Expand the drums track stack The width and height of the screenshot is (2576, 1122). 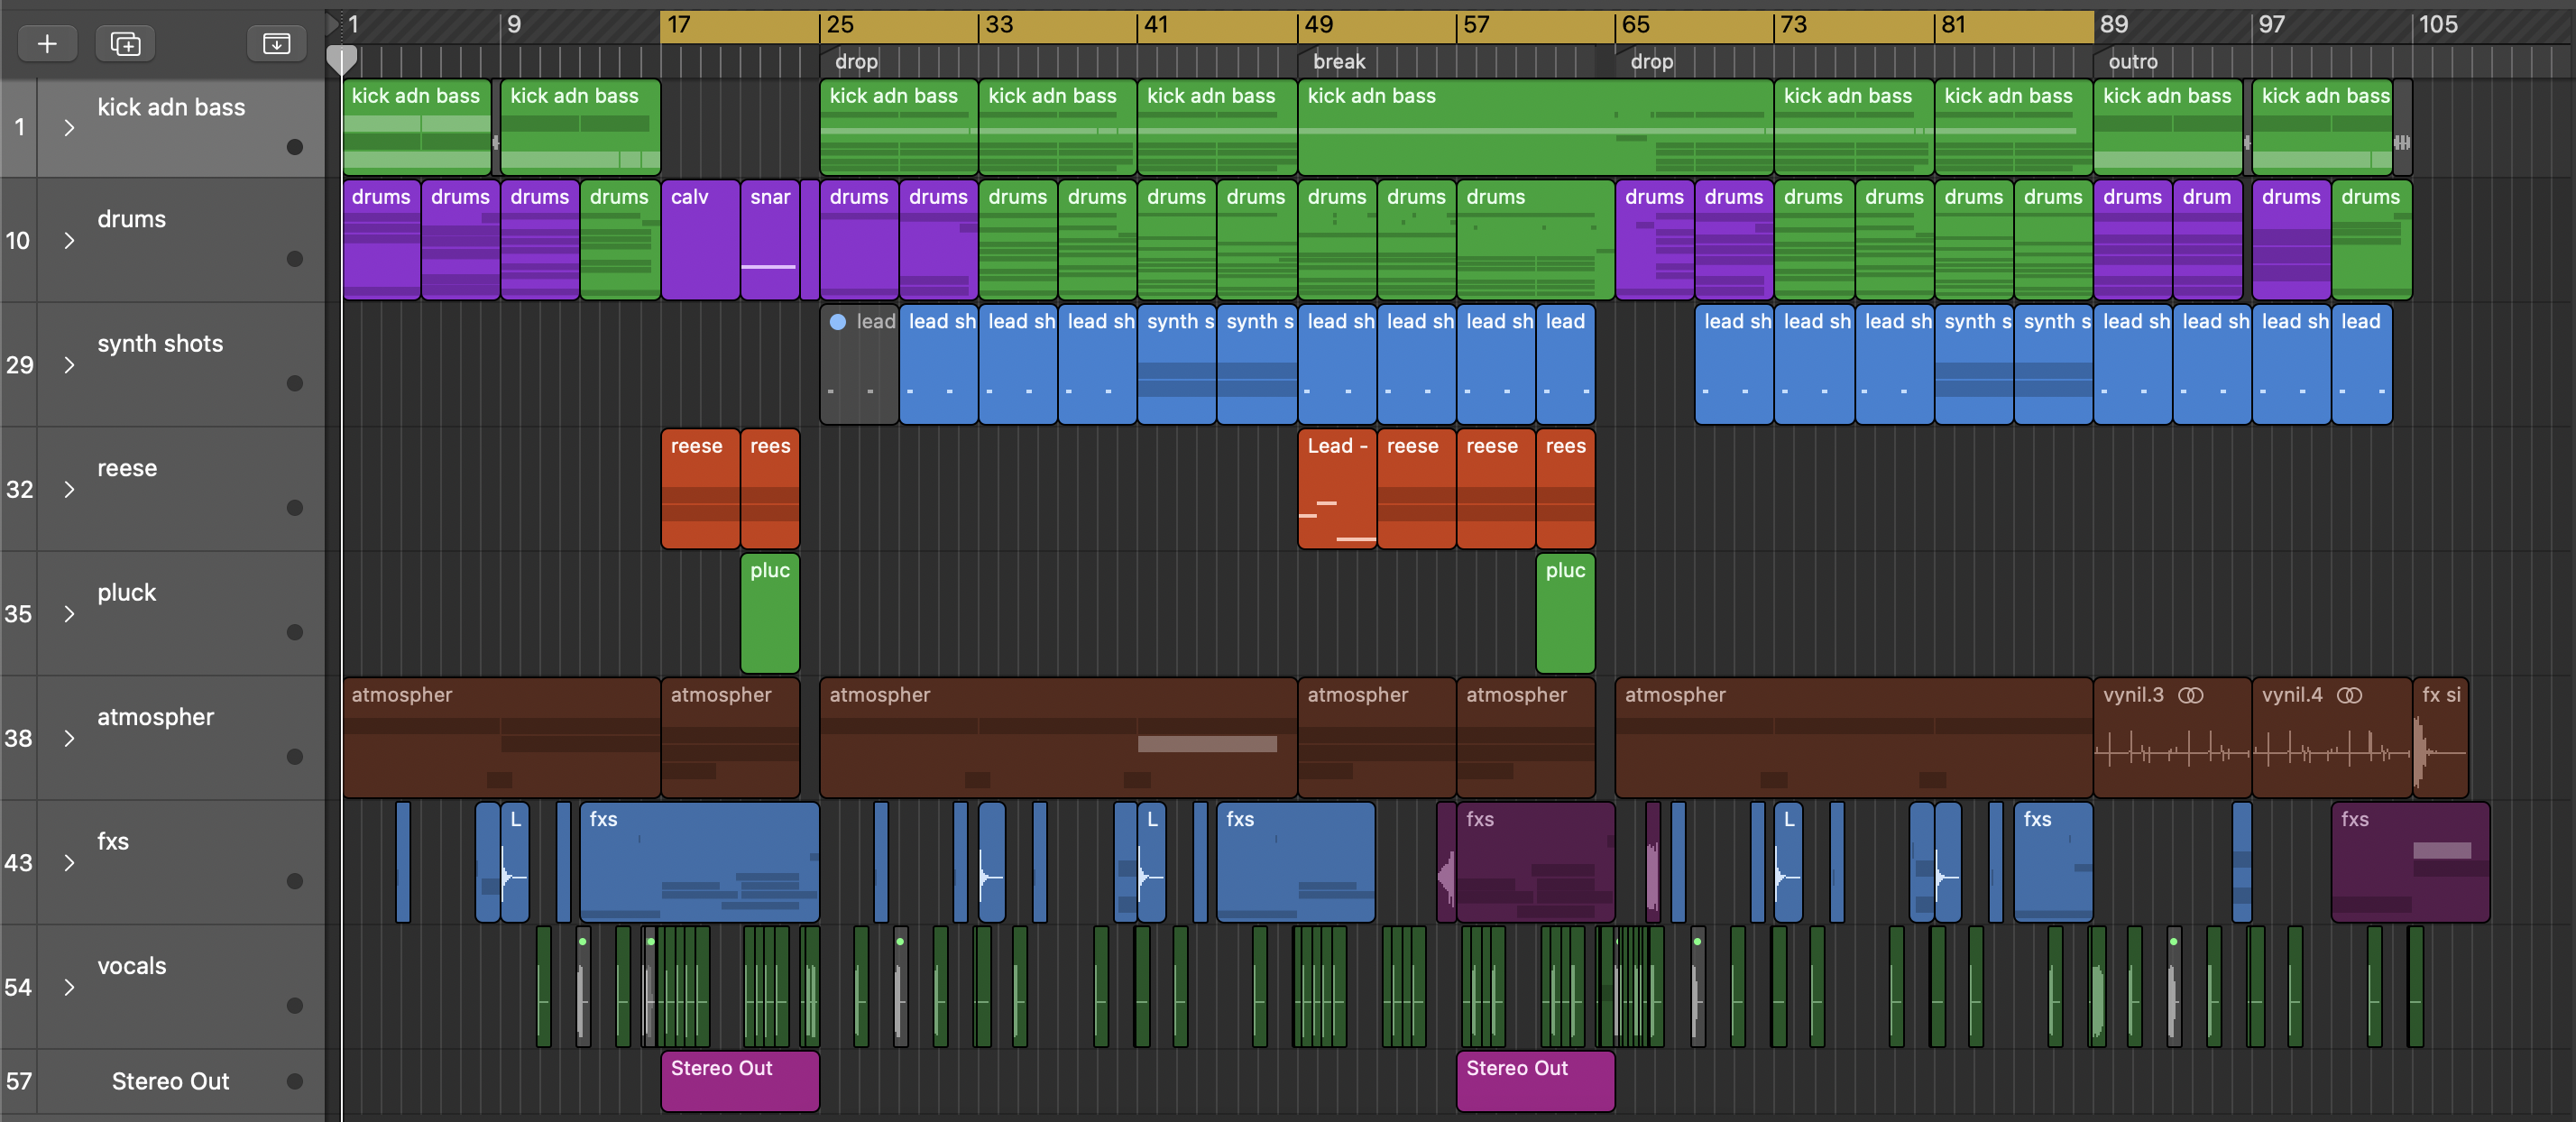tap(69, 241)
